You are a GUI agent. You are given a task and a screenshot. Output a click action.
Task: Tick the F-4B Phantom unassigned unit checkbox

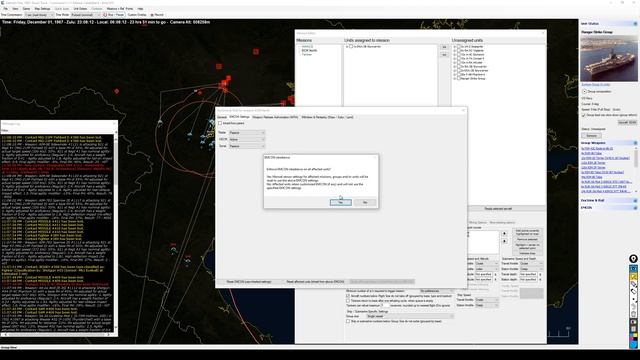[458, 75]
